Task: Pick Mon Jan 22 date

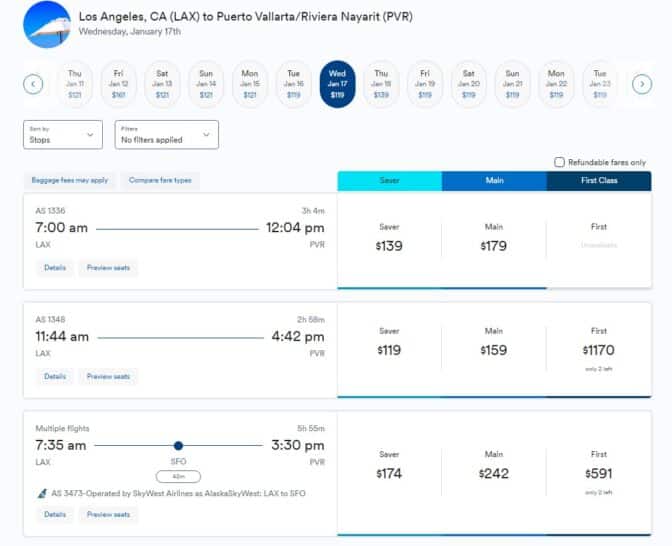Action: (556, 84)
